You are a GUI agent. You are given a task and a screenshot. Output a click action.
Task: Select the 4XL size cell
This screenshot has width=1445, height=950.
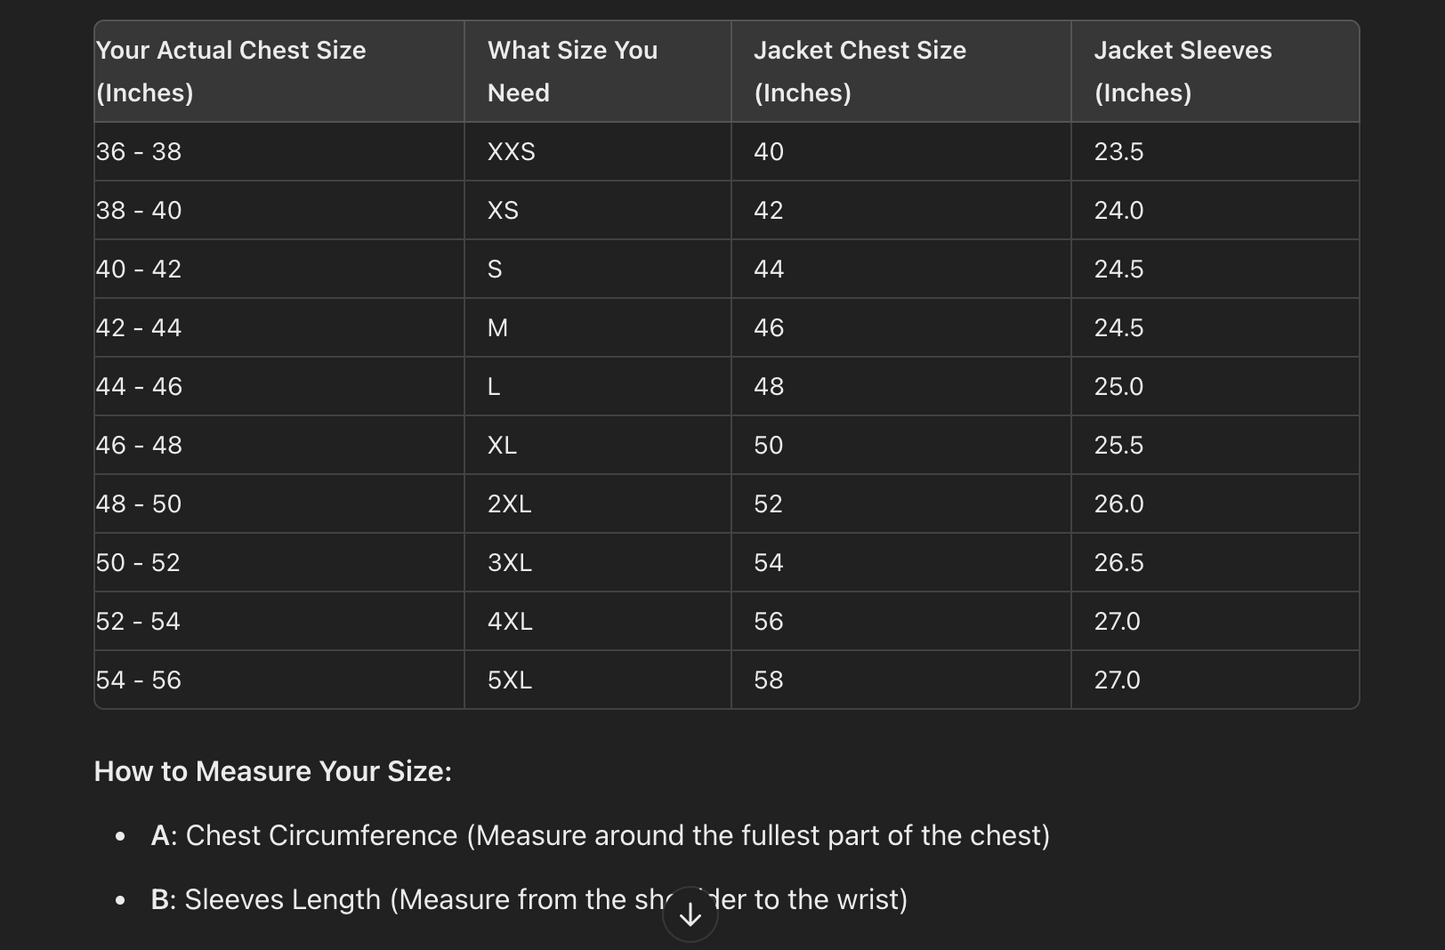(509, 622)
